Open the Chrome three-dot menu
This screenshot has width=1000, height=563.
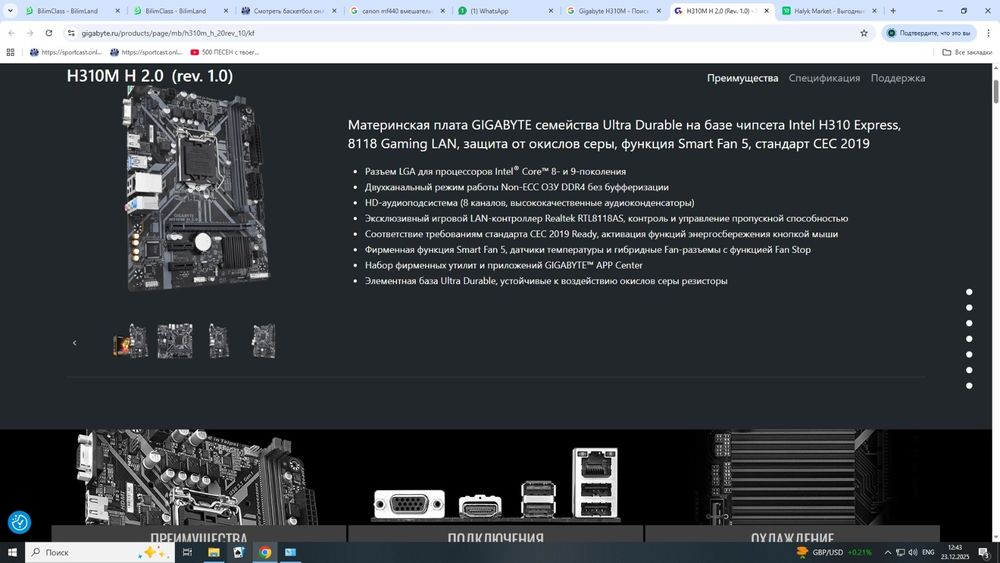(x=989, y=33)
